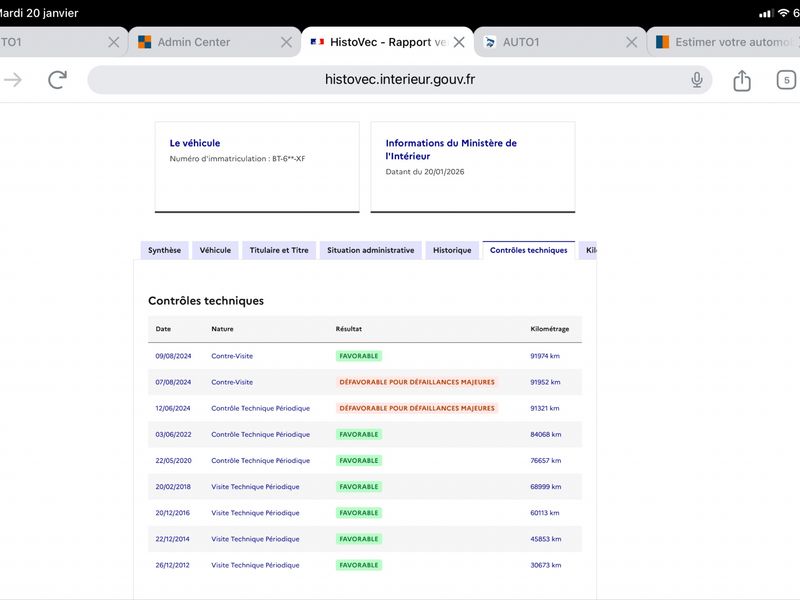Open the Véhicule tab

pyautogui.click(x=215, y=250)
